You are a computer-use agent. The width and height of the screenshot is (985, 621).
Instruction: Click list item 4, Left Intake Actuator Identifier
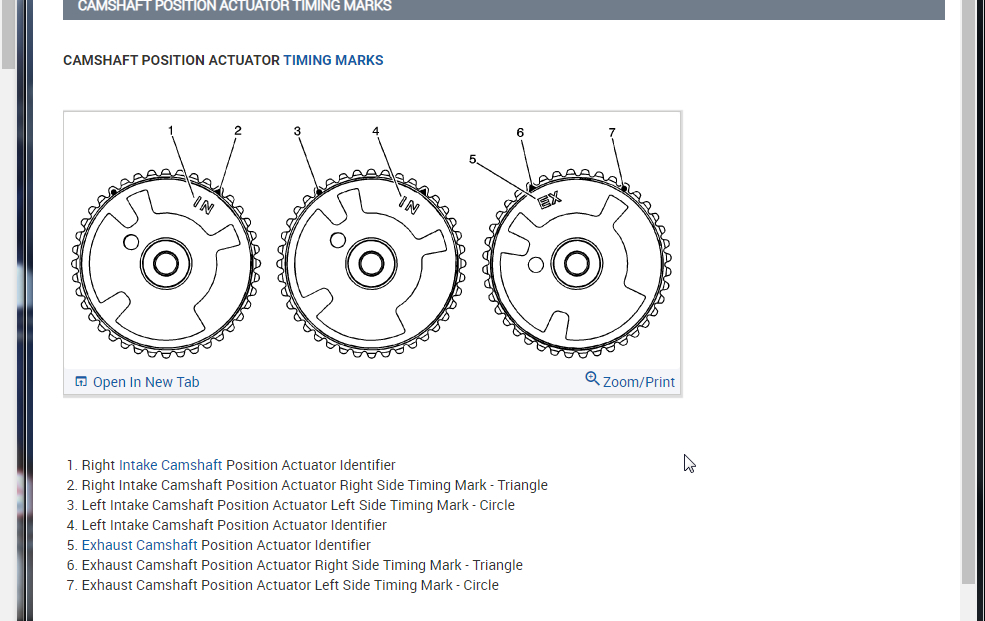click(233, 525)
